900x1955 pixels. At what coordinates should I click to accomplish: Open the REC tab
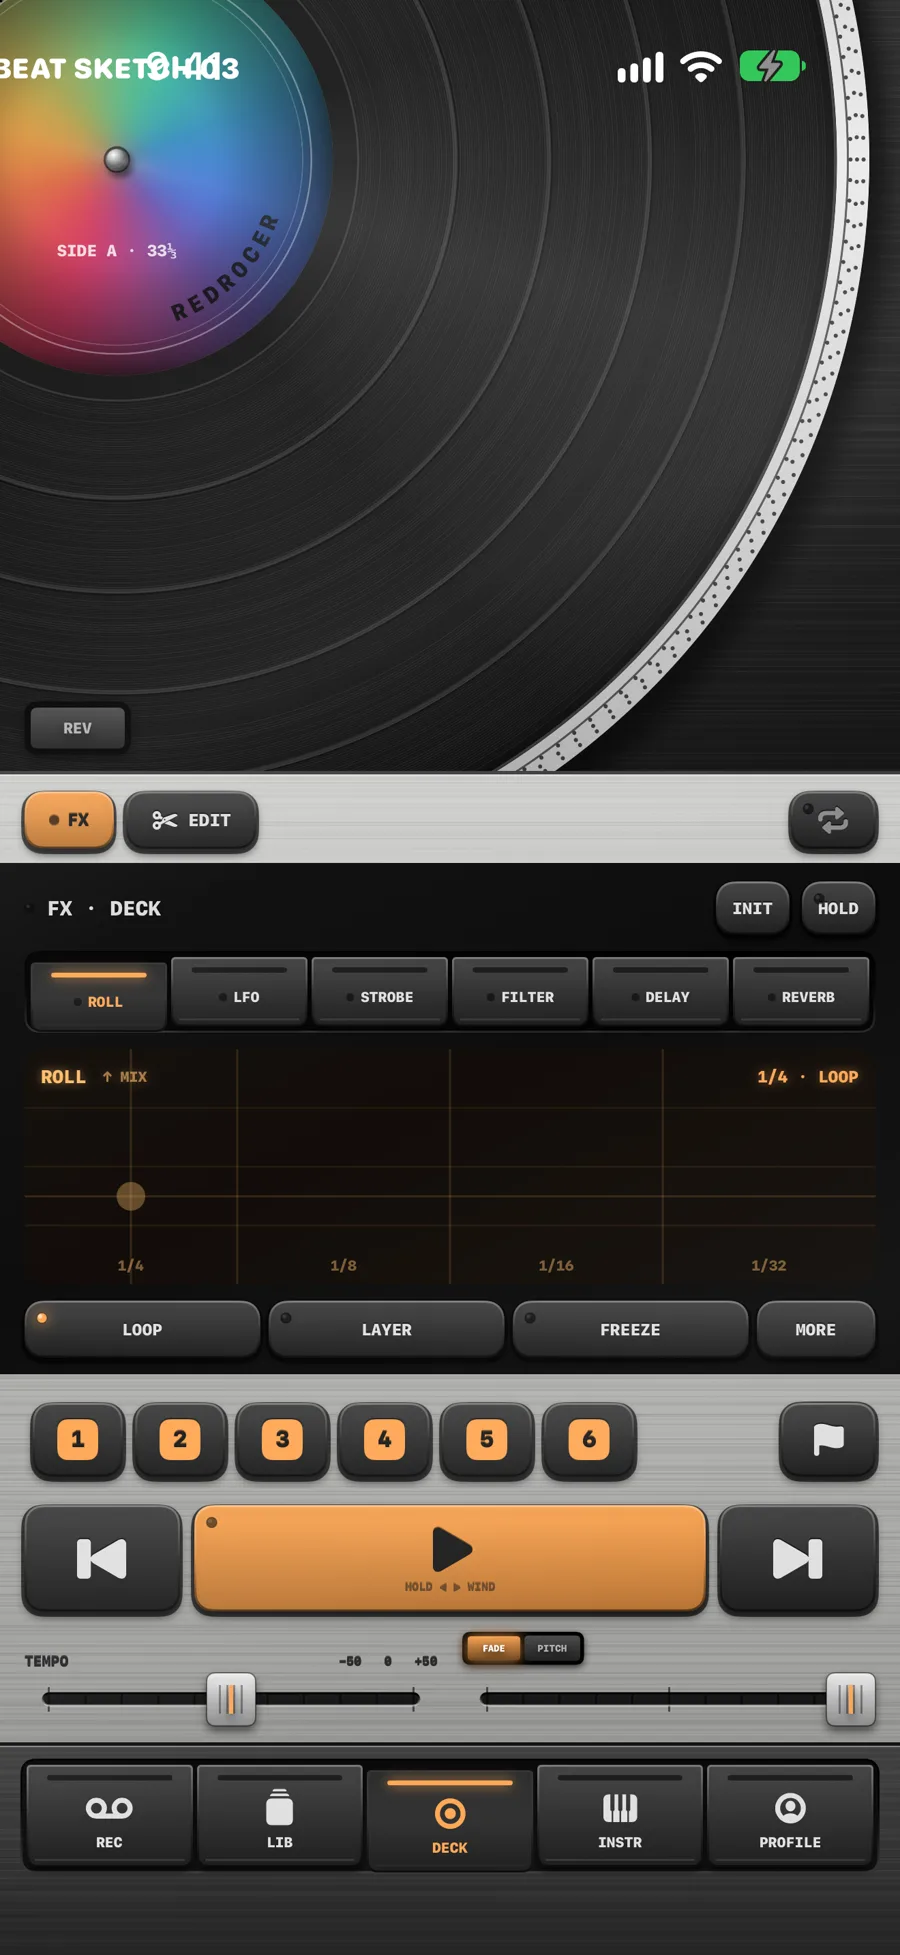pyautogui.click(x=109, y=1815)
